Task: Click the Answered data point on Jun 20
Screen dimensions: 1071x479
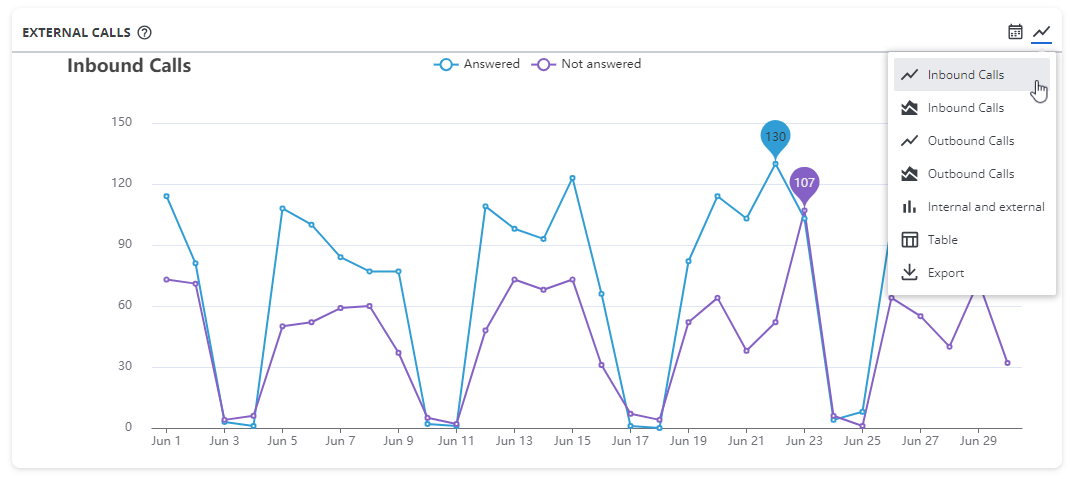Action: coord(717,196)
